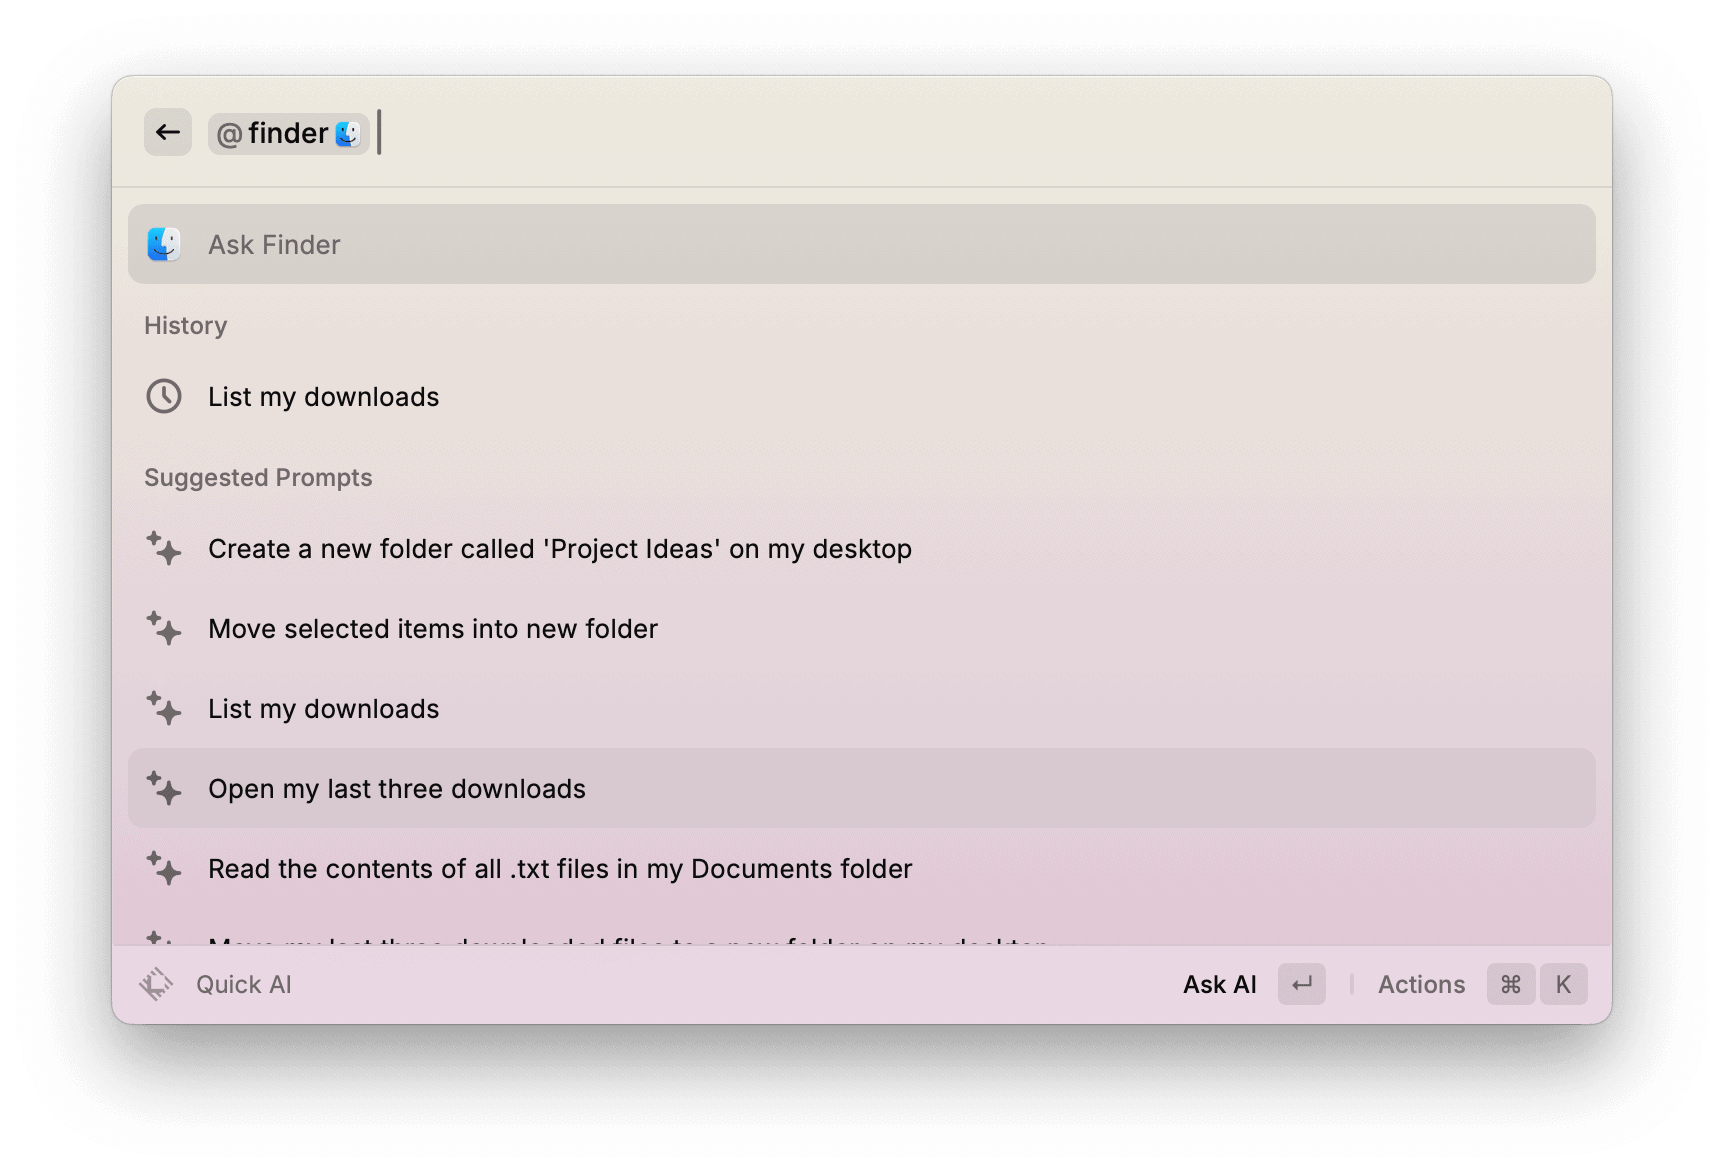Click sparkle icon beside Move selected items
1724x1172 pixels.
pyautogui.click(x=164, y=628)
